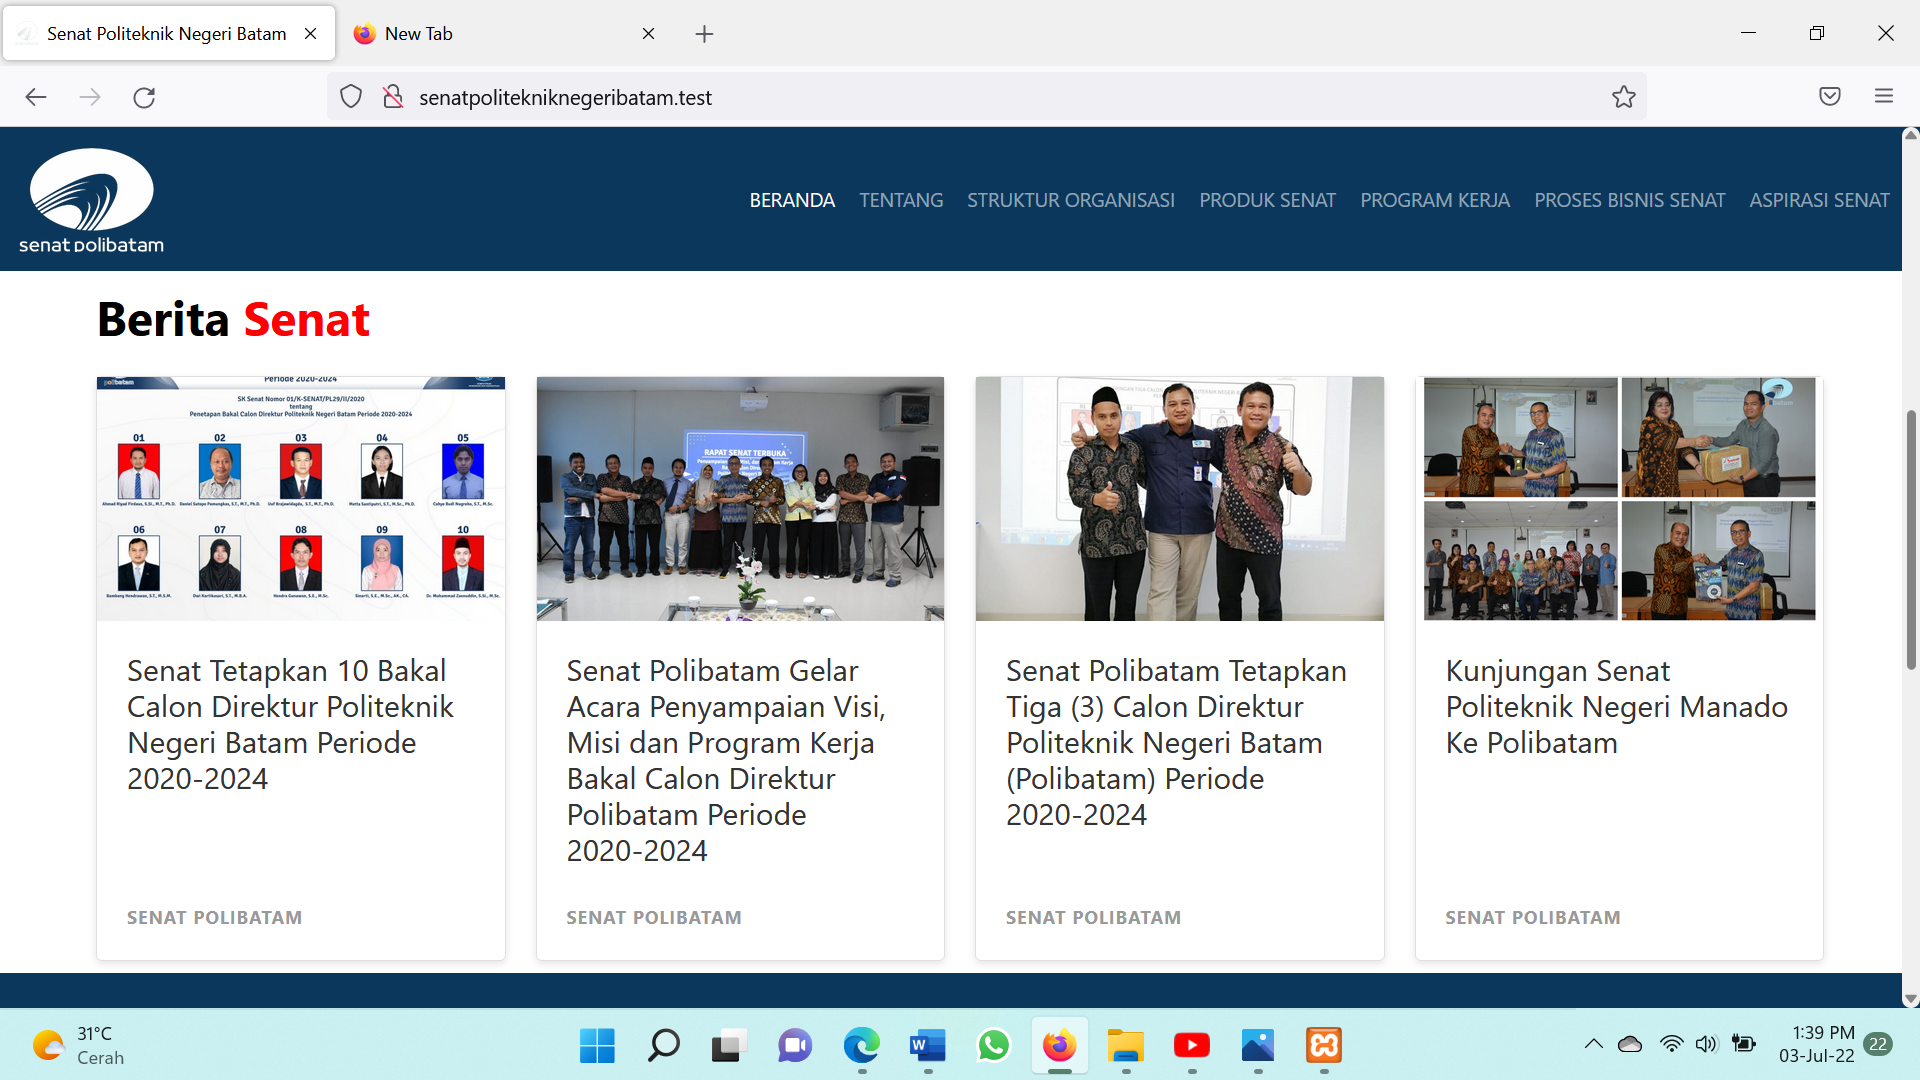Image resolution: width=1920 pixels, height=1080 pixels.
Task: Open the Windows Start menu
Action: click(x=597, y=1046)
